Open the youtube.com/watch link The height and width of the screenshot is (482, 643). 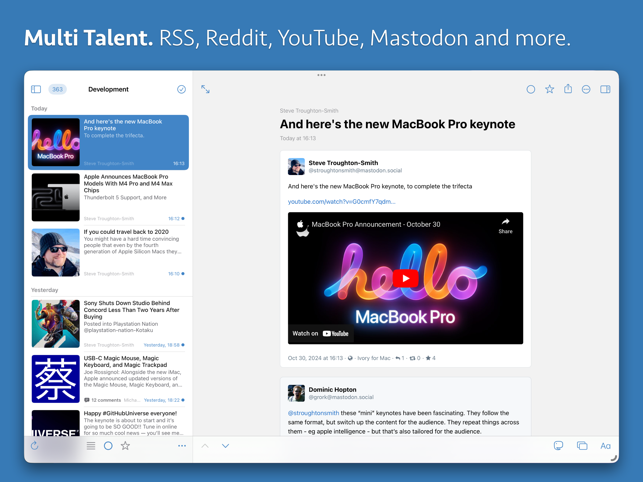click(342, 201)
